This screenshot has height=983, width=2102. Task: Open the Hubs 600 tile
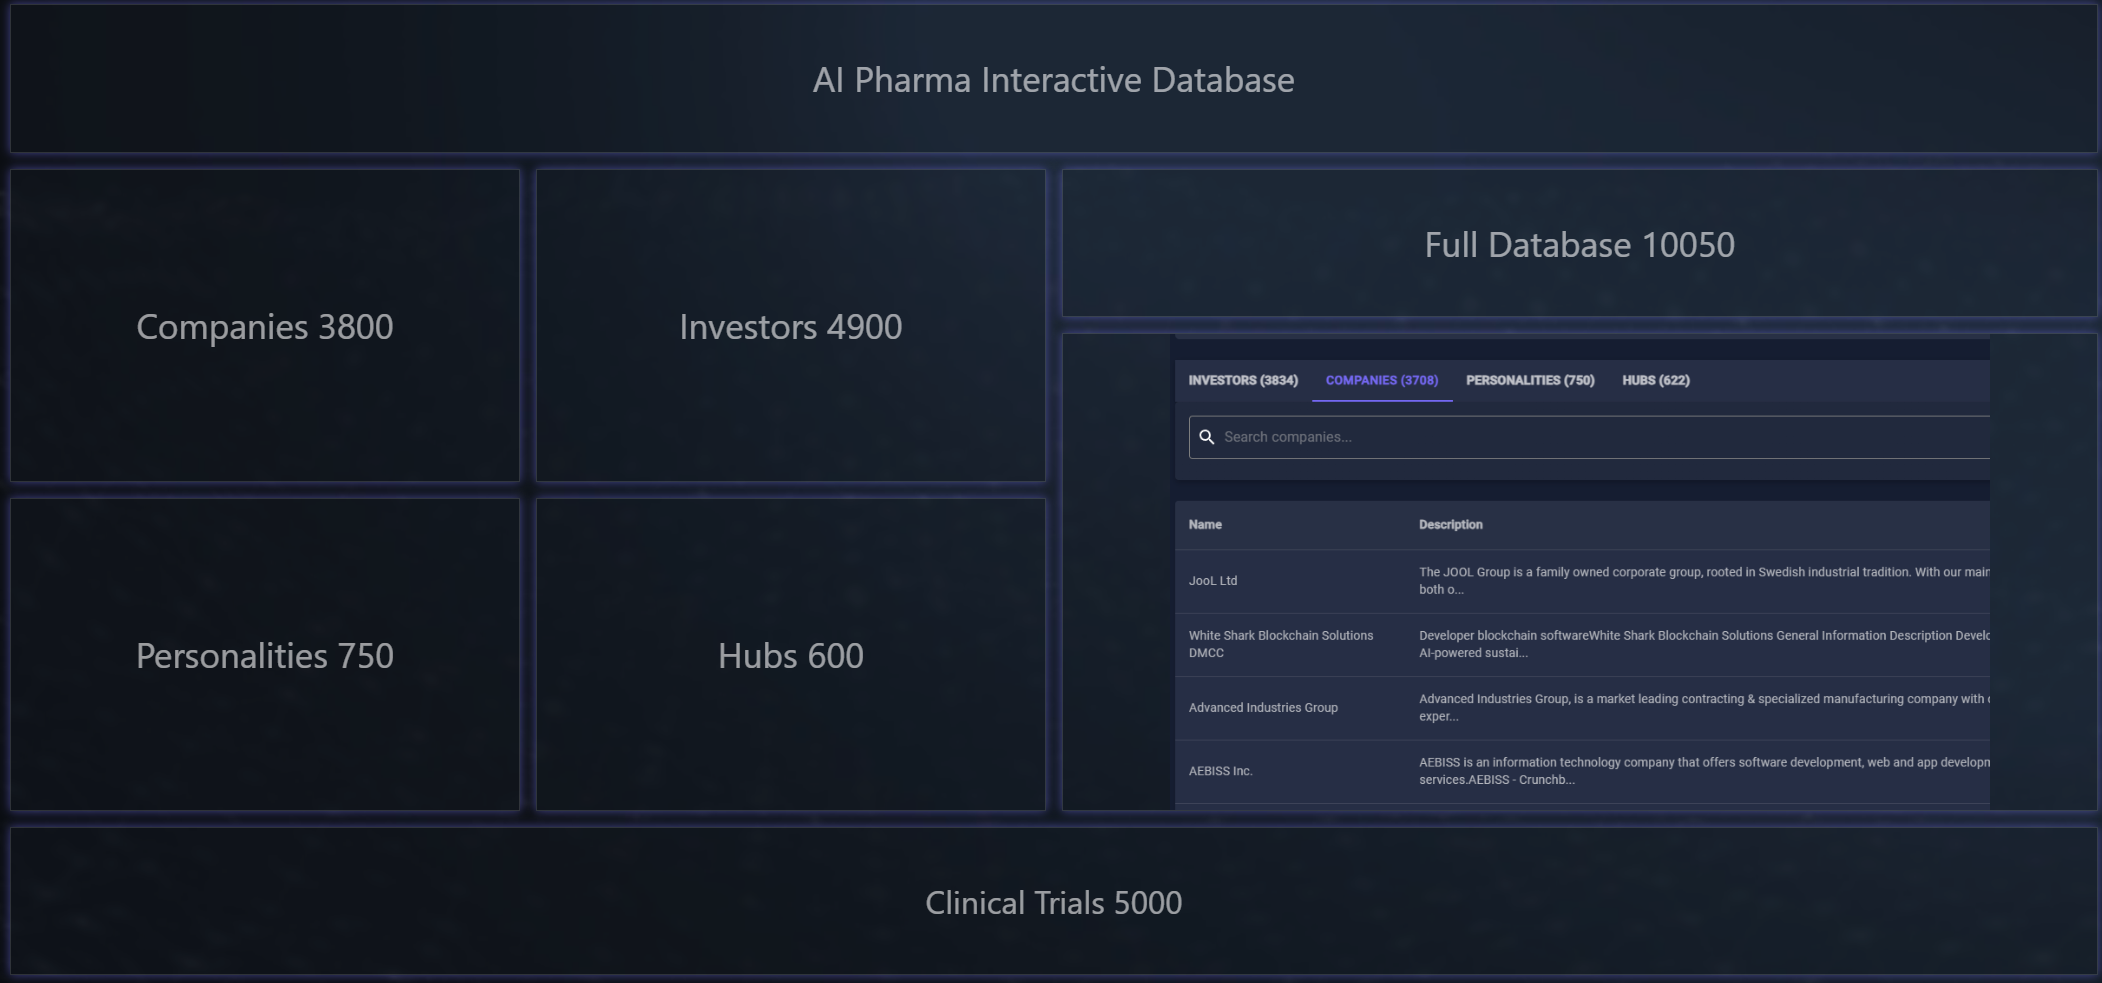[x=790, y=656]
